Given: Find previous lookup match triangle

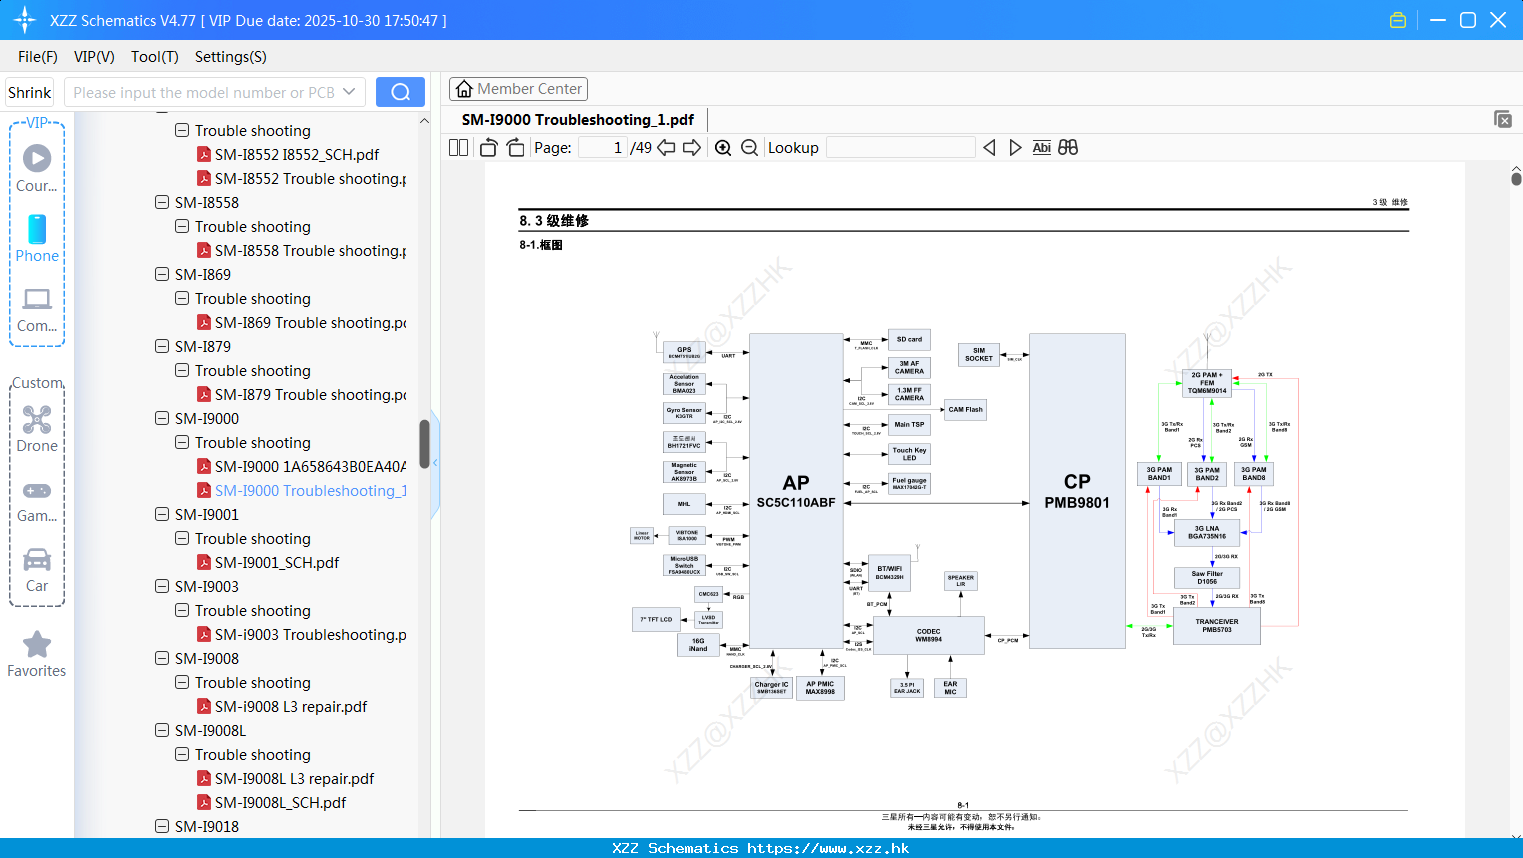Looking at the screenshot, I should (x=989, y=147).
